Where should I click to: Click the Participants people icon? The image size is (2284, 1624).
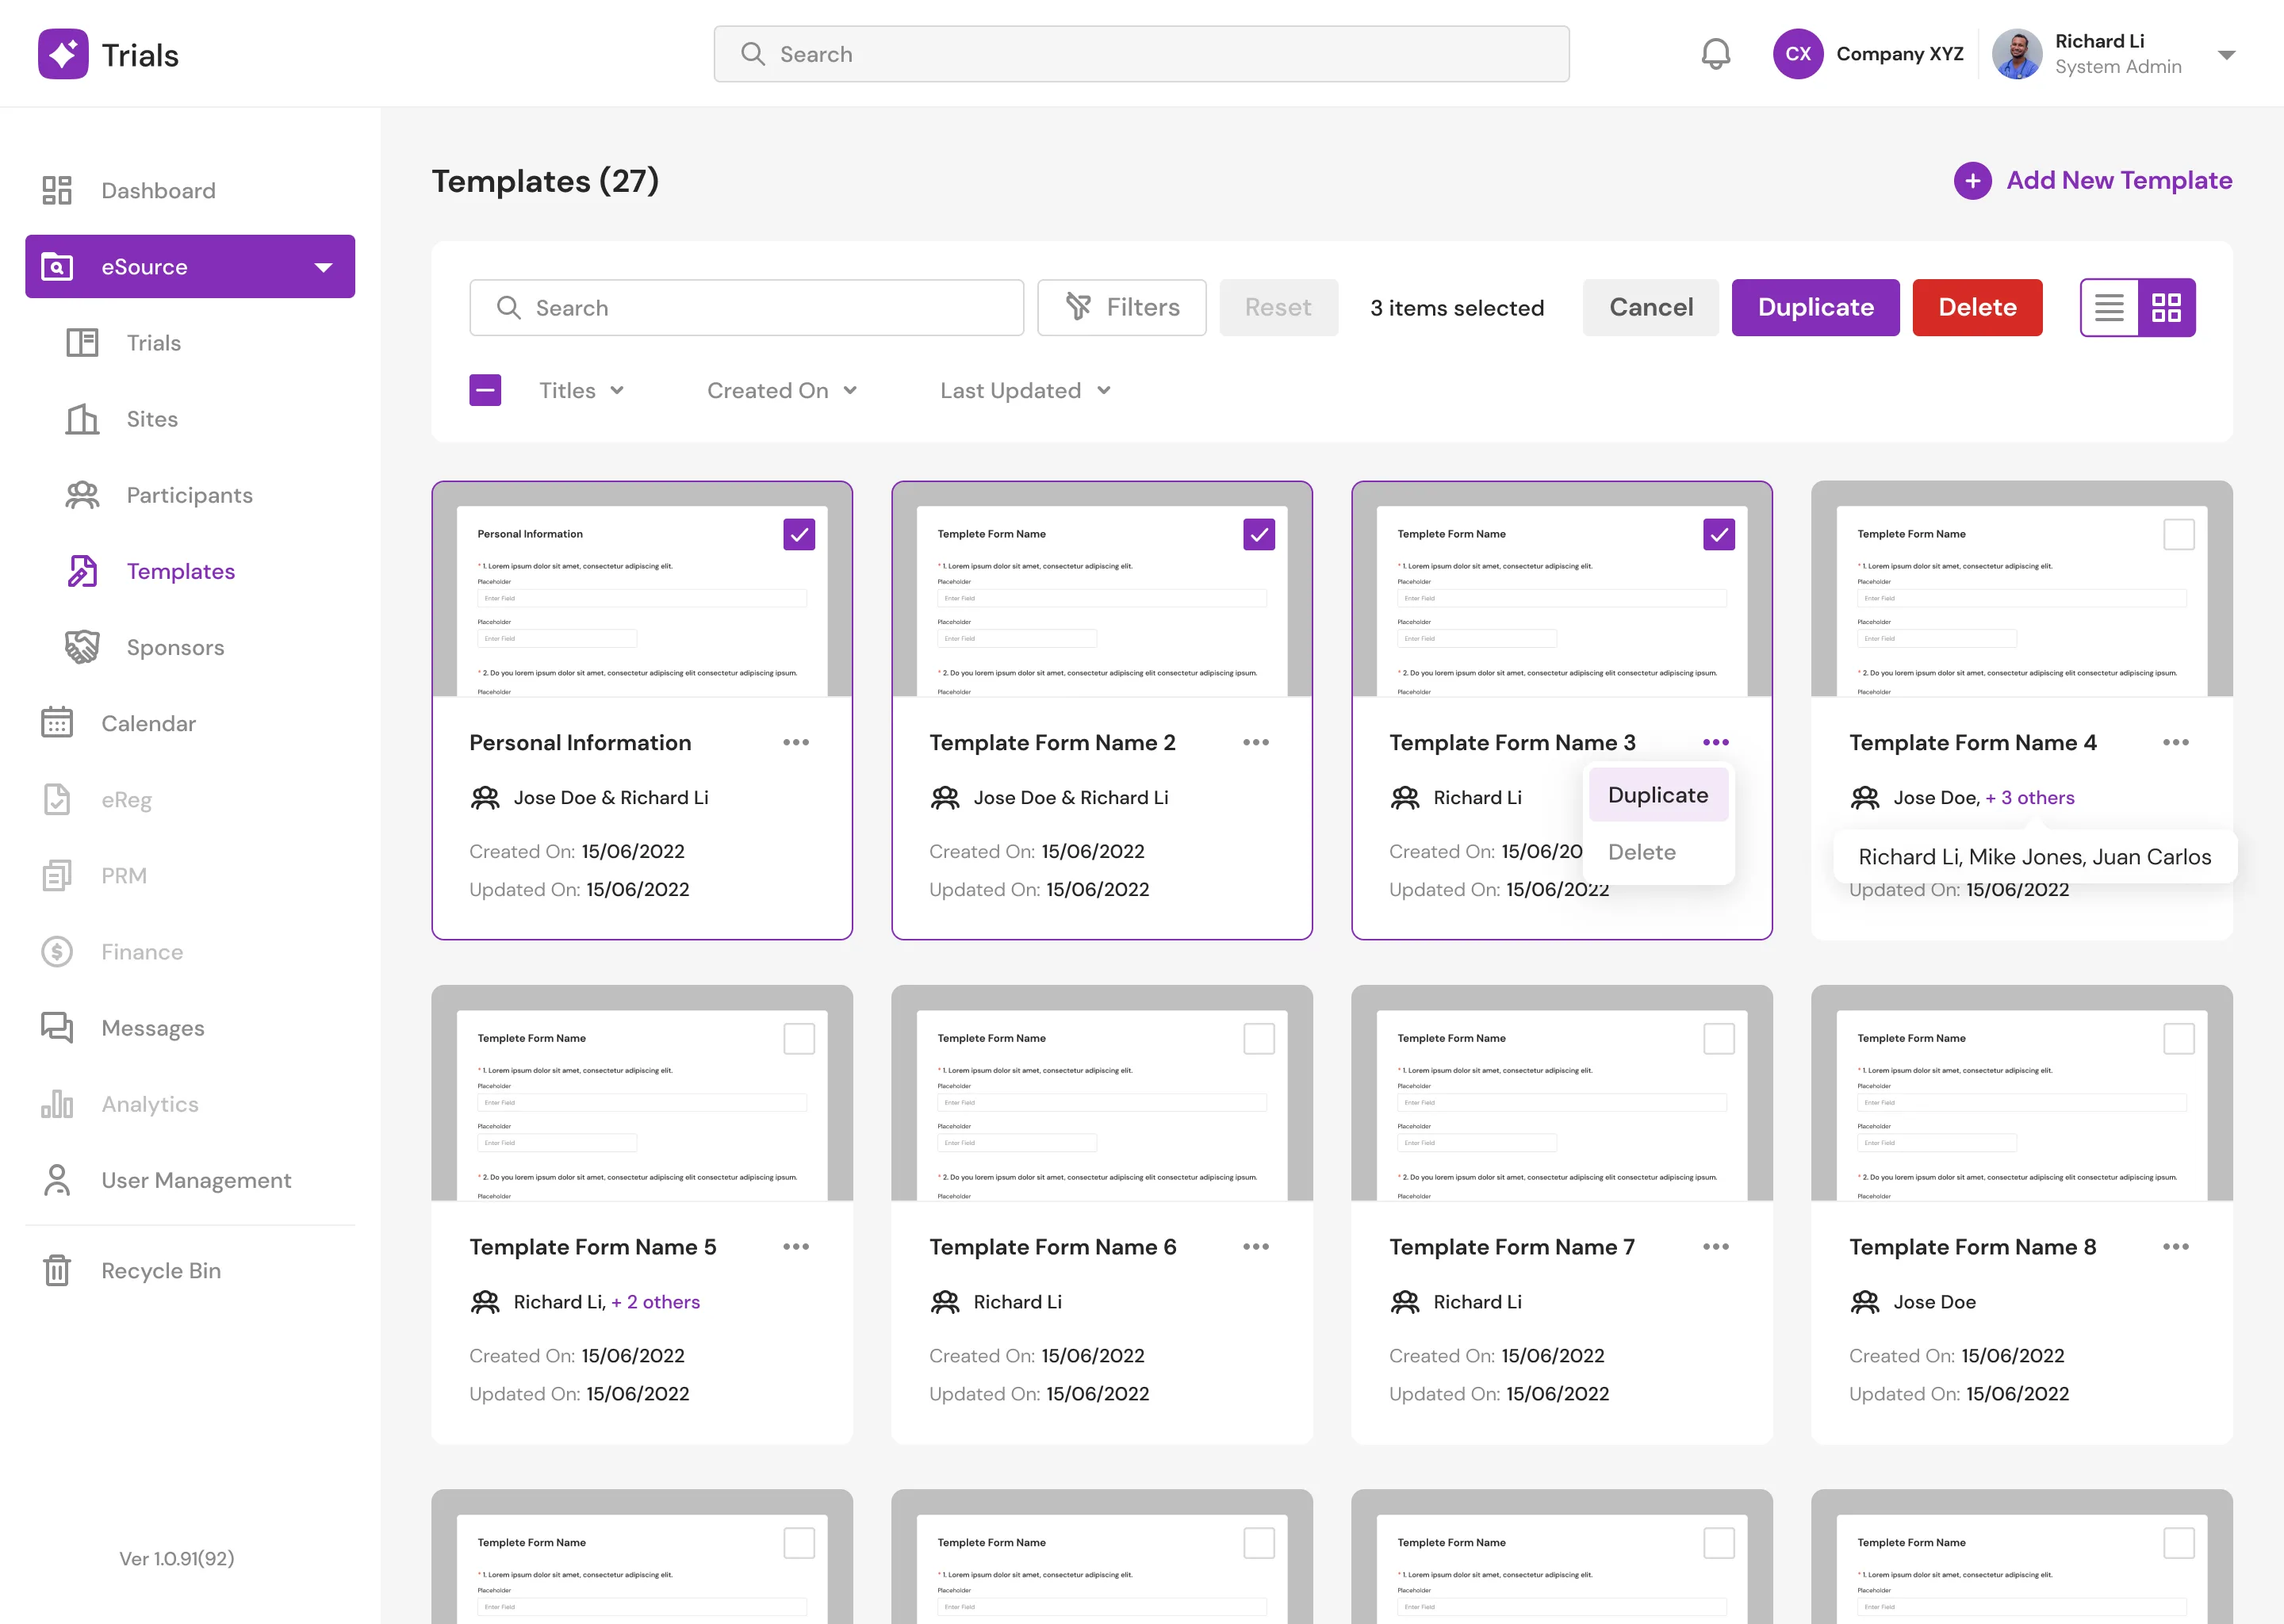(82, 495)
